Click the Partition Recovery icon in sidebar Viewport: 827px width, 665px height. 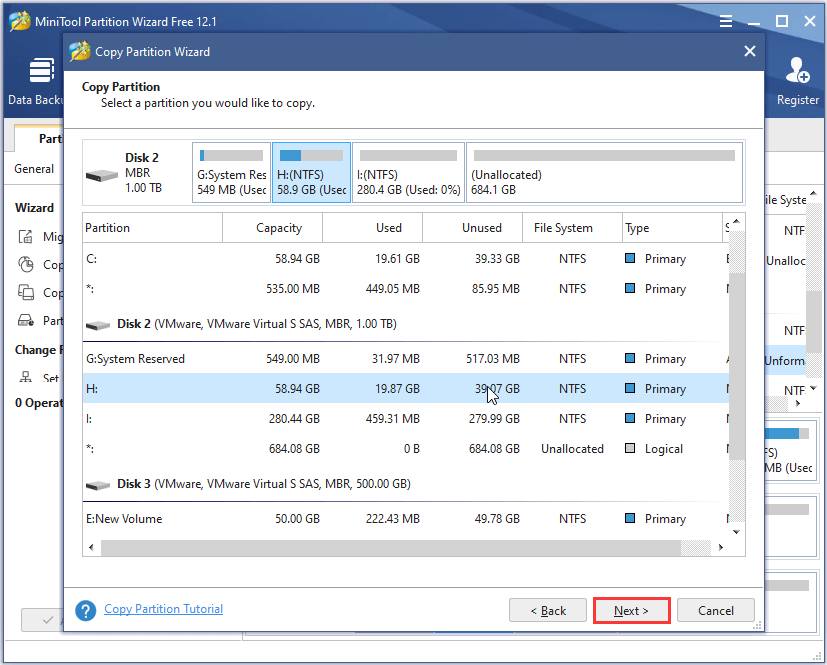point(26,320)
